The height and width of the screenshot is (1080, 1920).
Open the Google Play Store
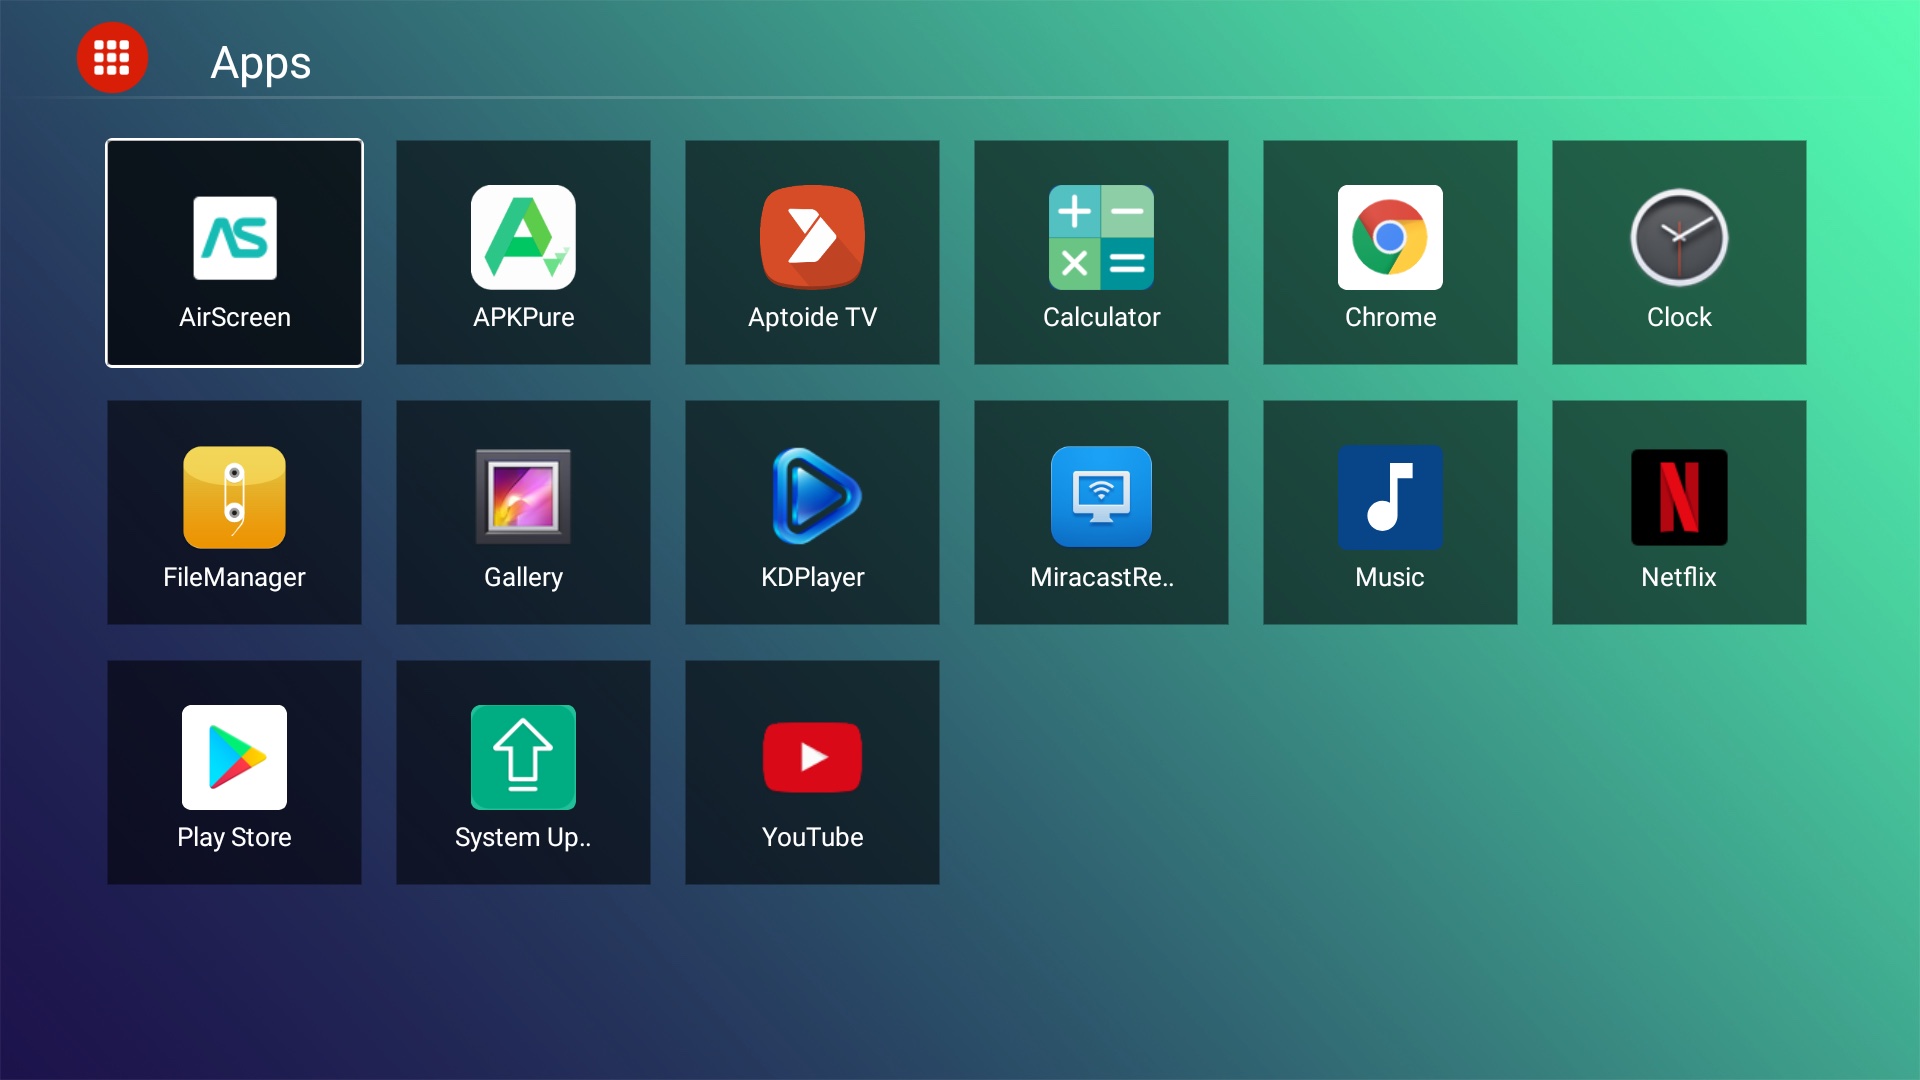pos(234,772)
